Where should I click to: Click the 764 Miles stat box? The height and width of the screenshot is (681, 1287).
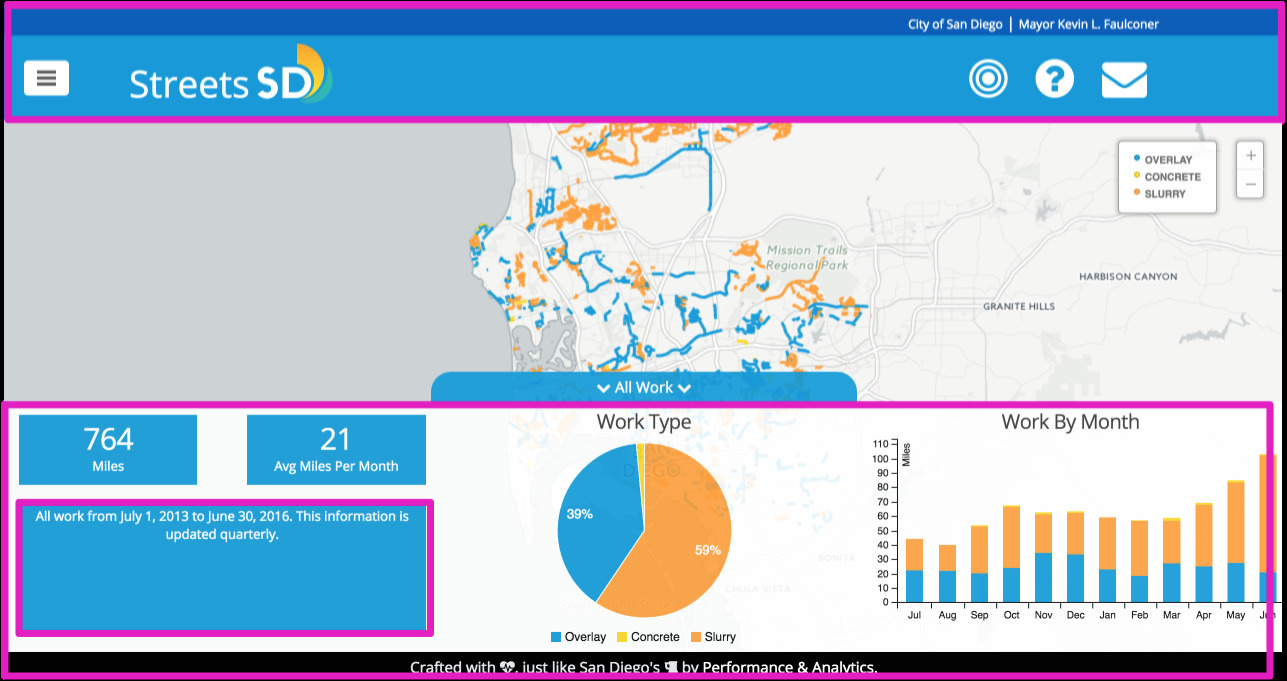108,449
